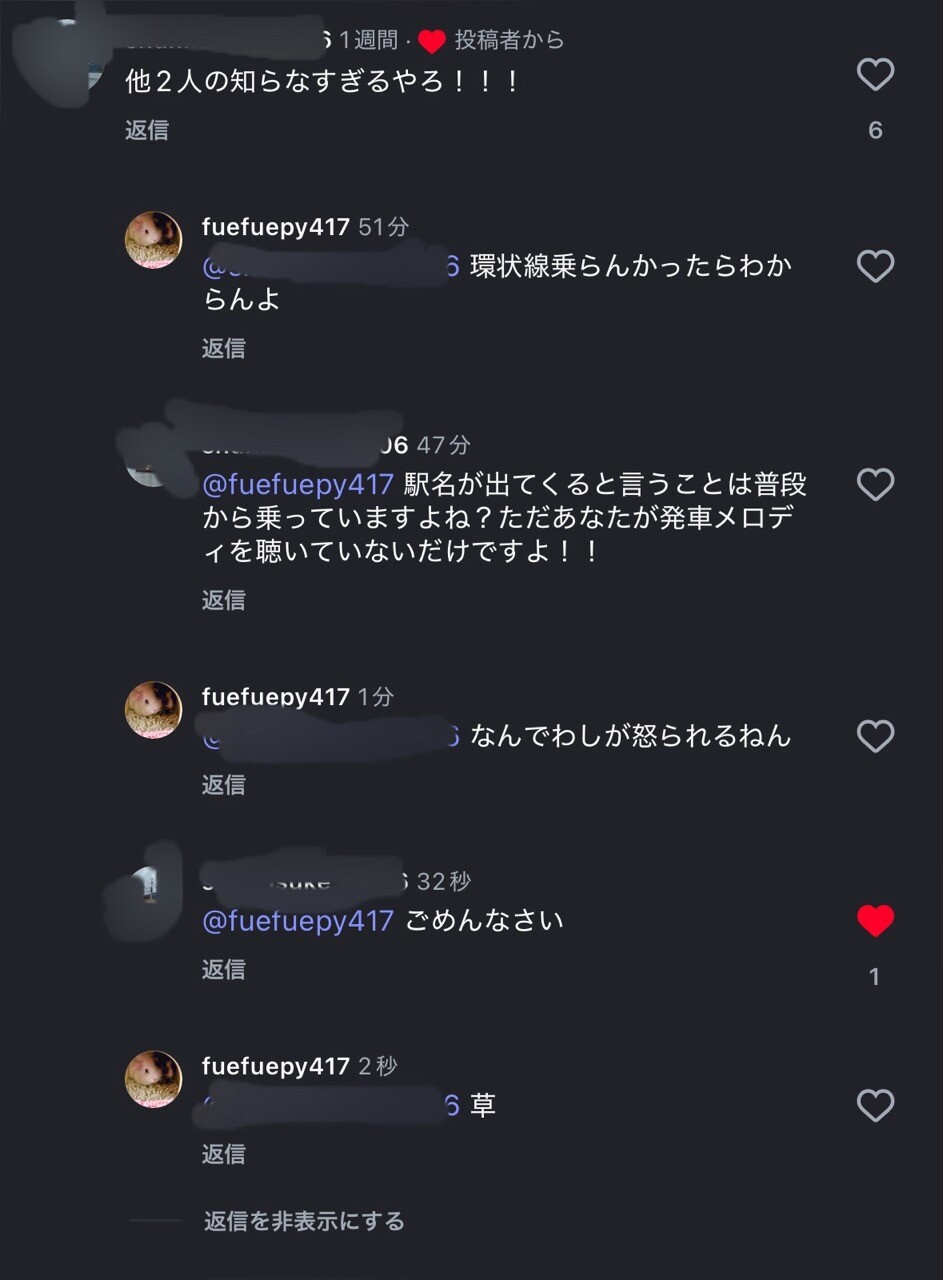The height and width of the screenshot is (1280, 943).
Task: Reply to the 環状線 comment
Action: pyautogui.click(x=223, y=348)
